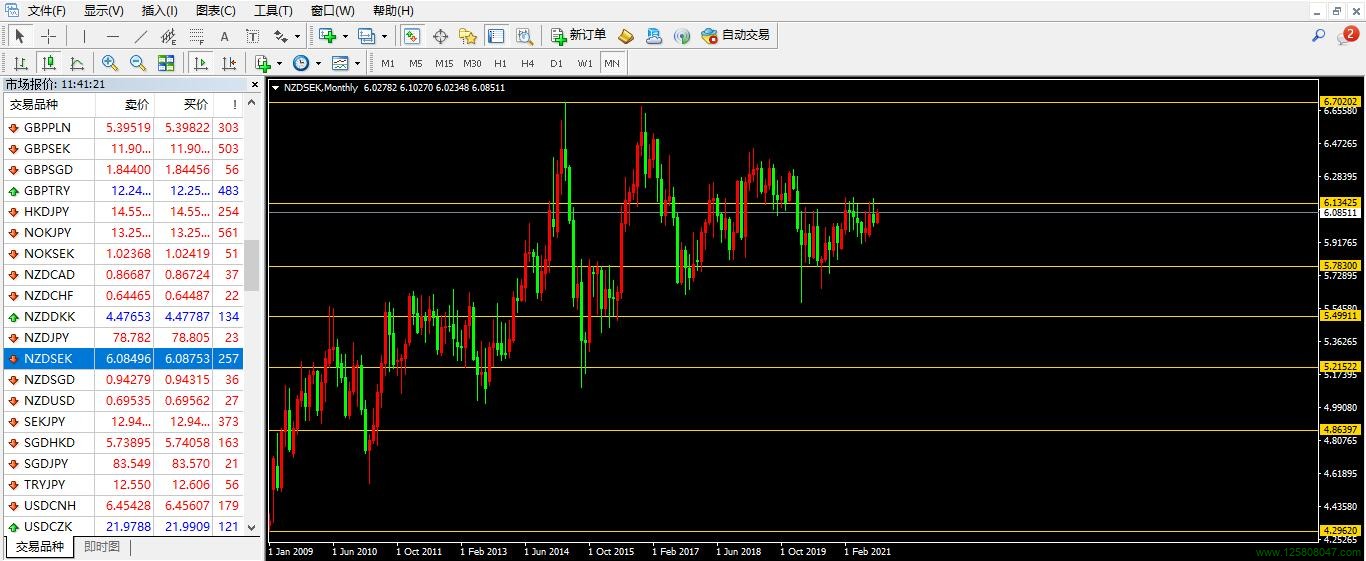Open the 文件(F) menu

47,11
